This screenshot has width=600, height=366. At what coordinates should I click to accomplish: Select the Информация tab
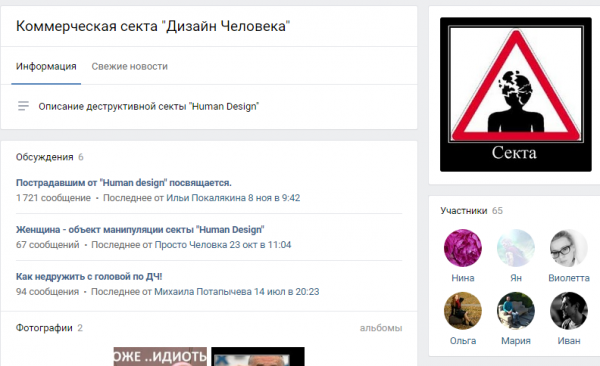(46, 66)
